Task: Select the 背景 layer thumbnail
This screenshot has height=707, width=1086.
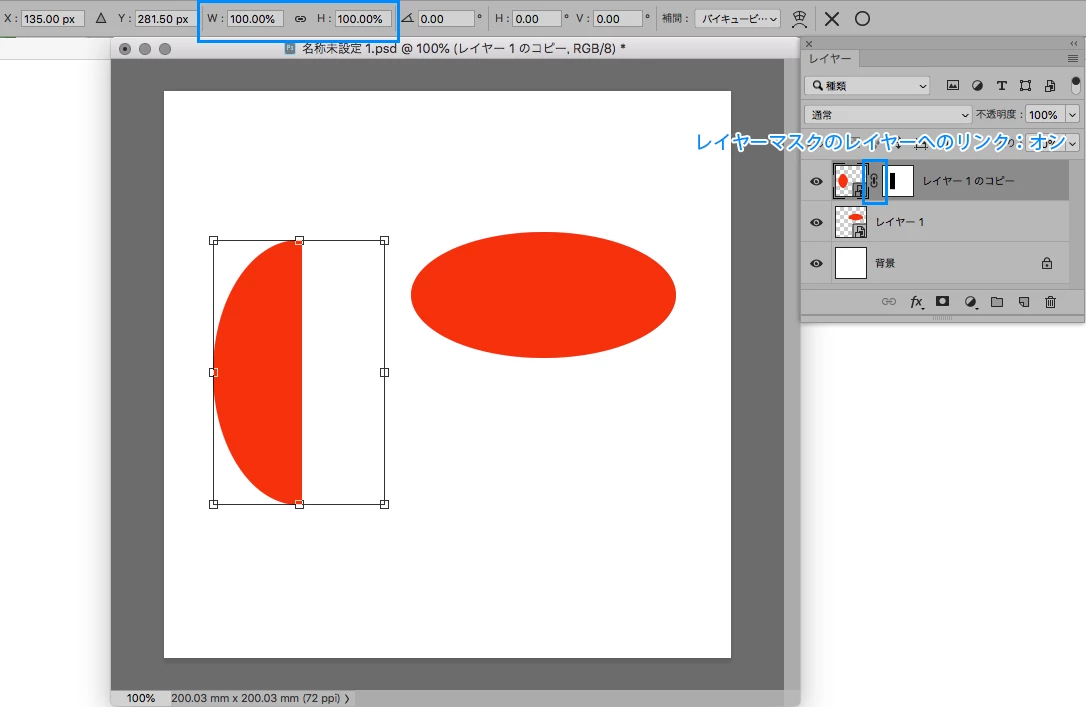Action: [851, 263]
